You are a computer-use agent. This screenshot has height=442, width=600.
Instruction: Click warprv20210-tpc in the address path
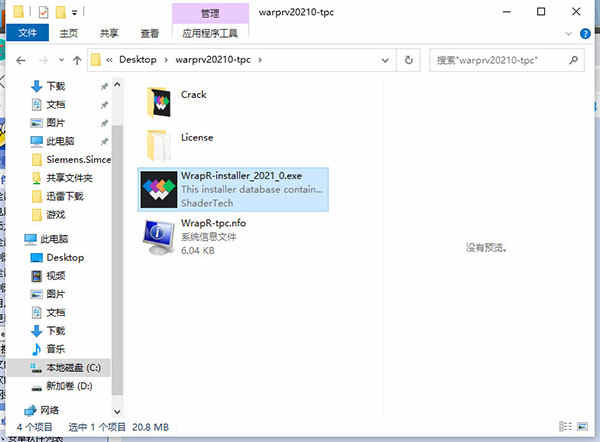pos(213,60)
